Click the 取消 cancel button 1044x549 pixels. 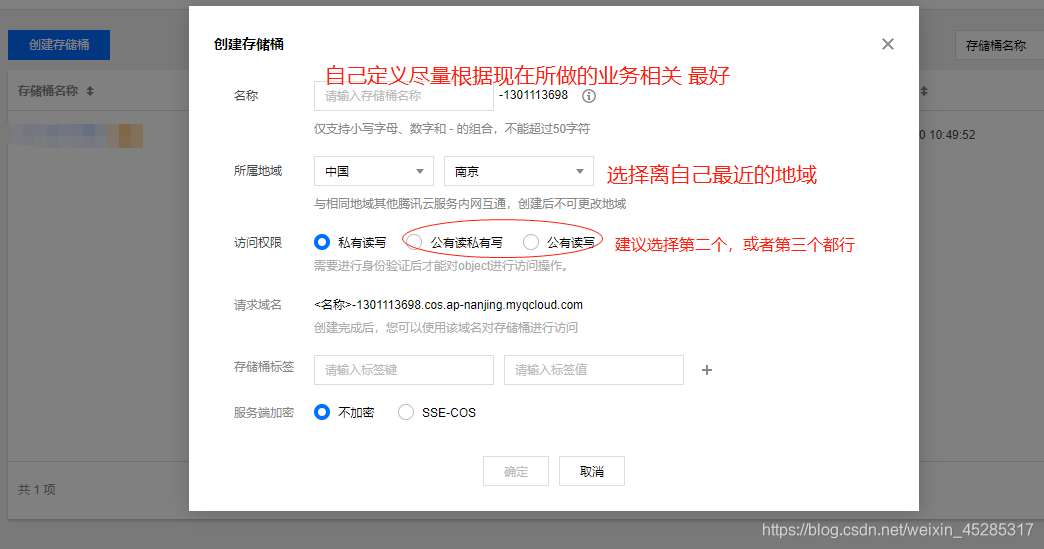[592, 471]
